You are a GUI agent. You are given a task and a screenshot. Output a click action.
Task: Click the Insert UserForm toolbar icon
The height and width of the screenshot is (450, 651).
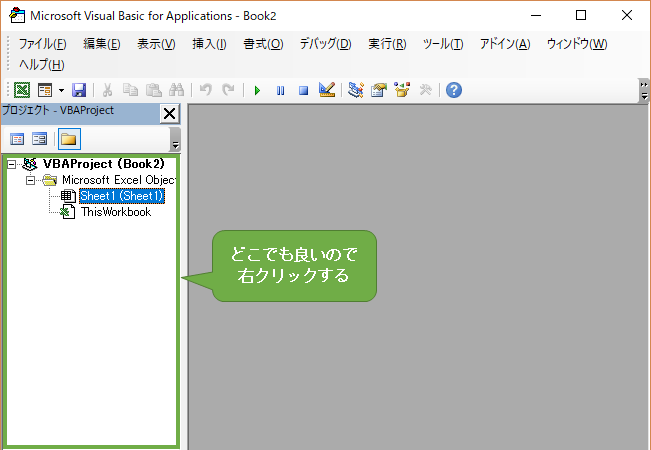tap(45, 90)
